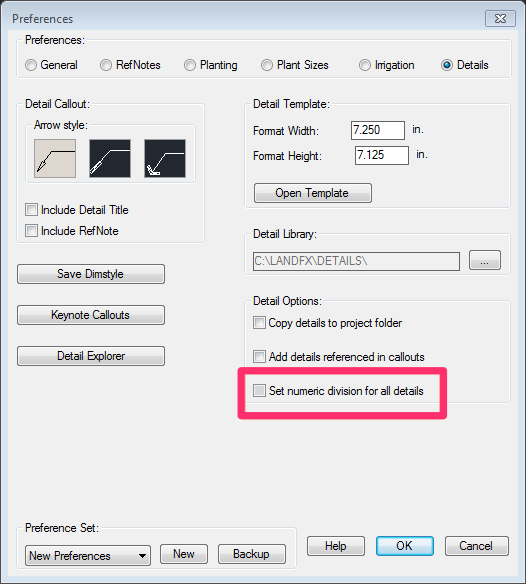This screenshot has height=584, width=526.
Task: Create a New preference set
Action: click(184, 554)
